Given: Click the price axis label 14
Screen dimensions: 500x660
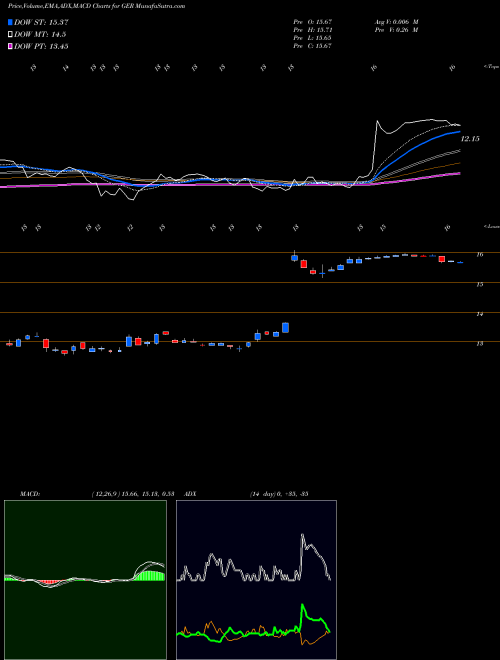Looking at the screenshot, I should (479, 314).
